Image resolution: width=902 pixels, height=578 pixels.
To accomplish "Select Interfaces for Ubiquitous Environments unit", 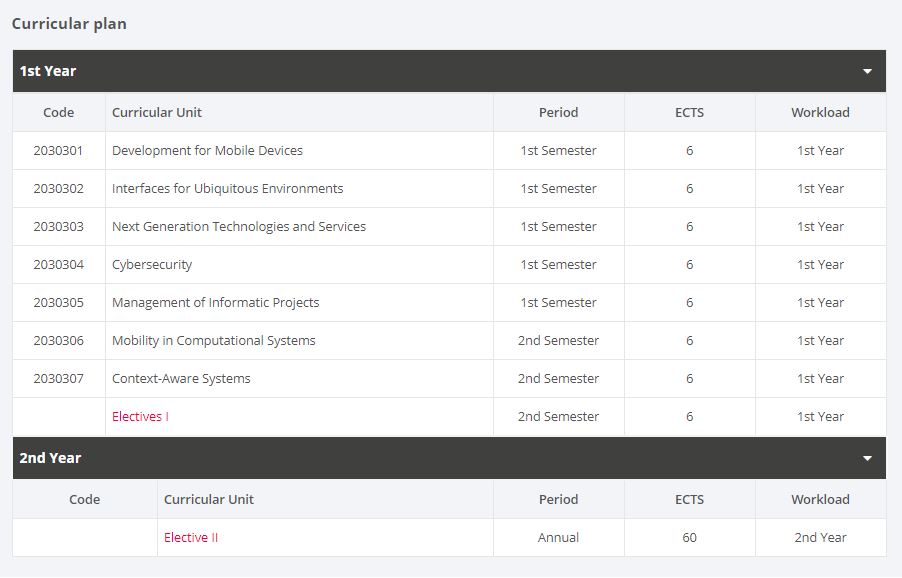I will click(227, 189).
